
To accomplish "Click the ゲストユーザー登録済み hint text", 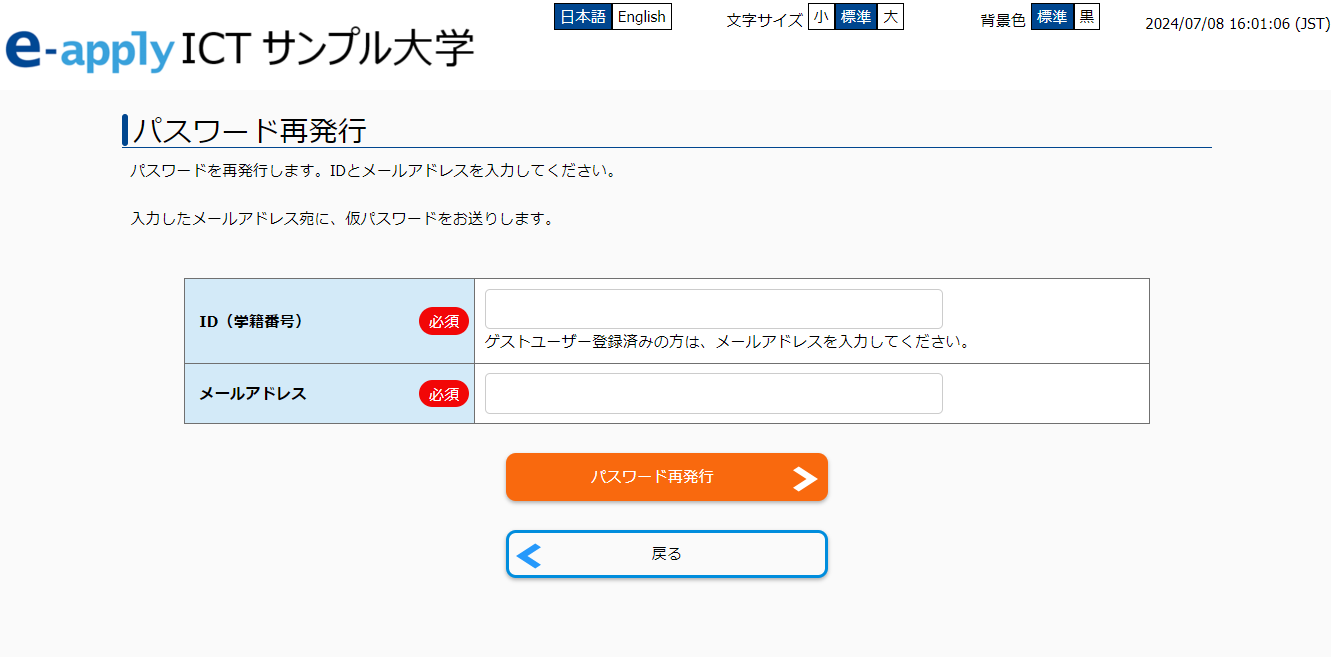I will pyautogui.click(x=728, y=342).
